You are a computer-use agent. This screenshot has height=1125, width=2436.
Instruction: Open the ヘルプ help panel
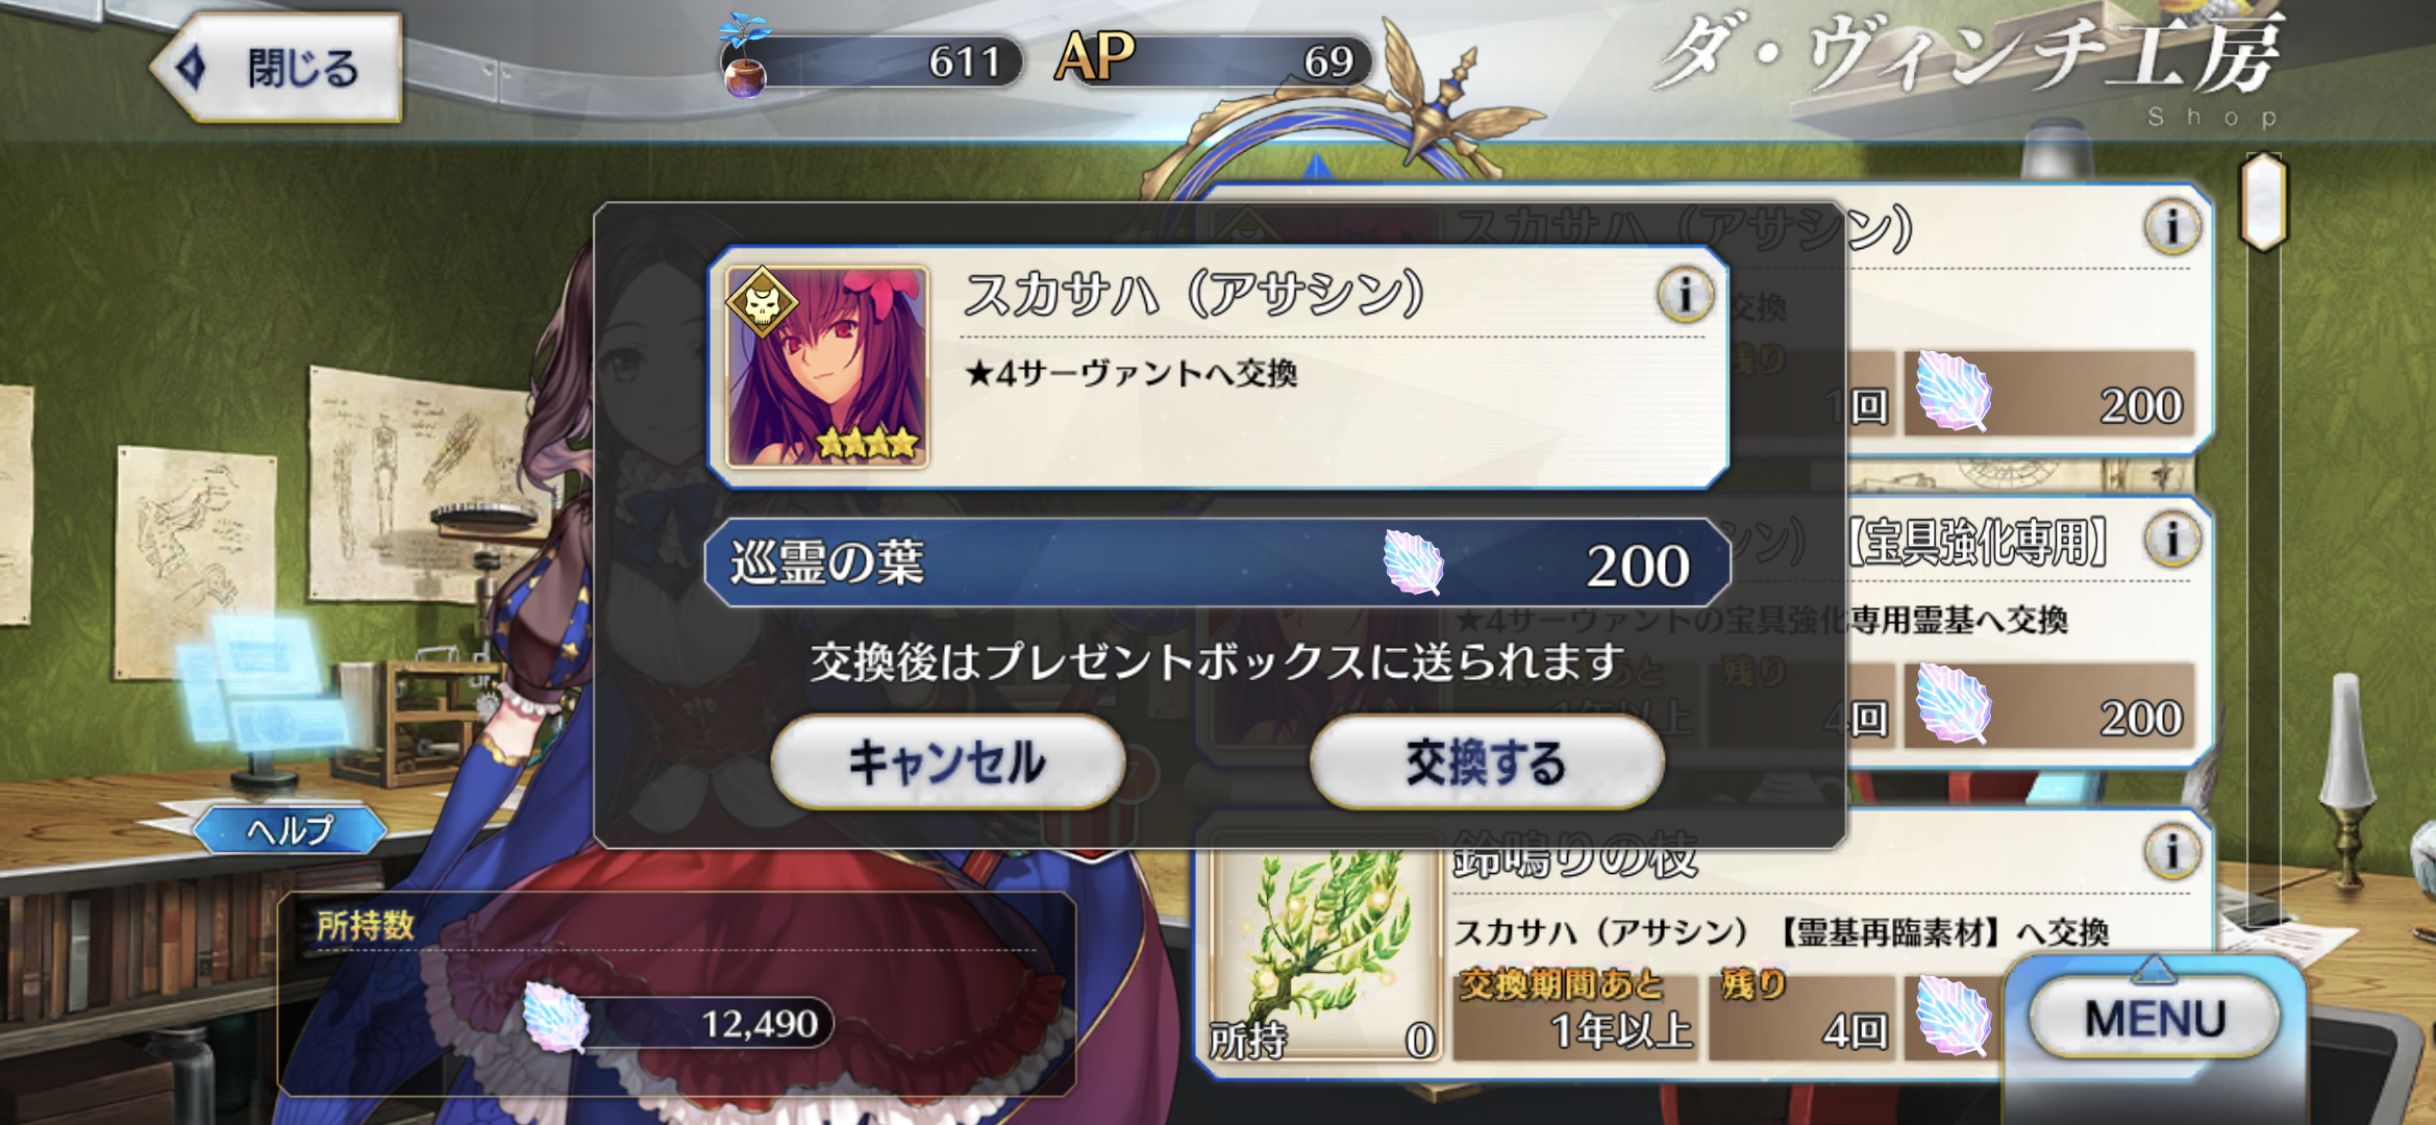coord(289,830)
